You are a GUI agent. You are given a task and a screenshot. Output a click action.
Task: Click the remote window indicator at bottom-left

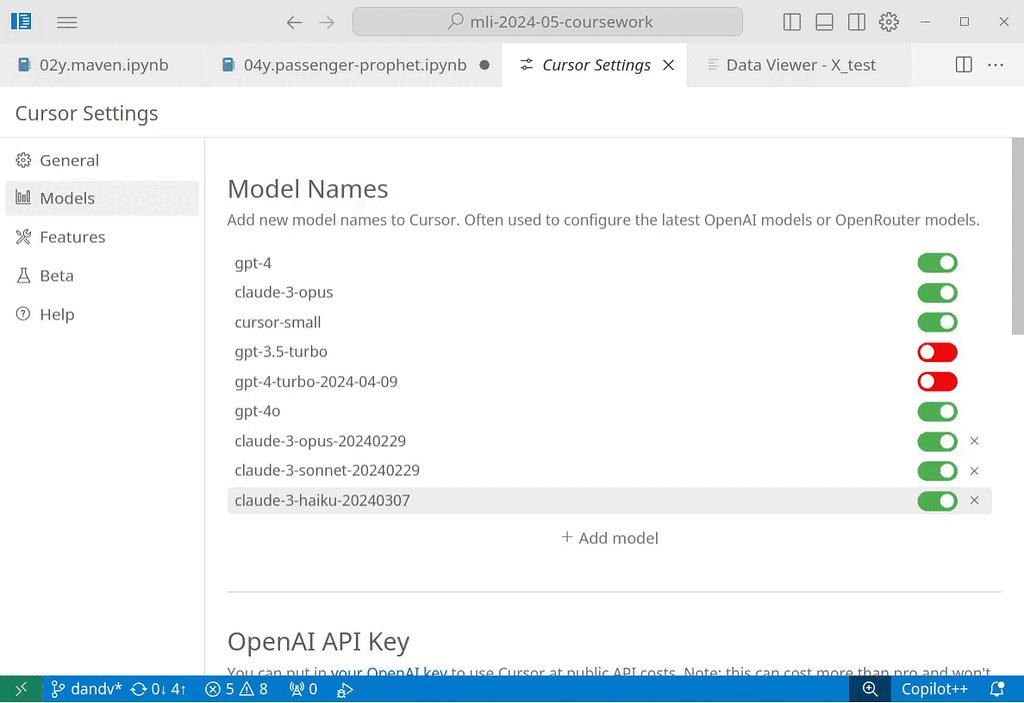[x=20, y=689]
